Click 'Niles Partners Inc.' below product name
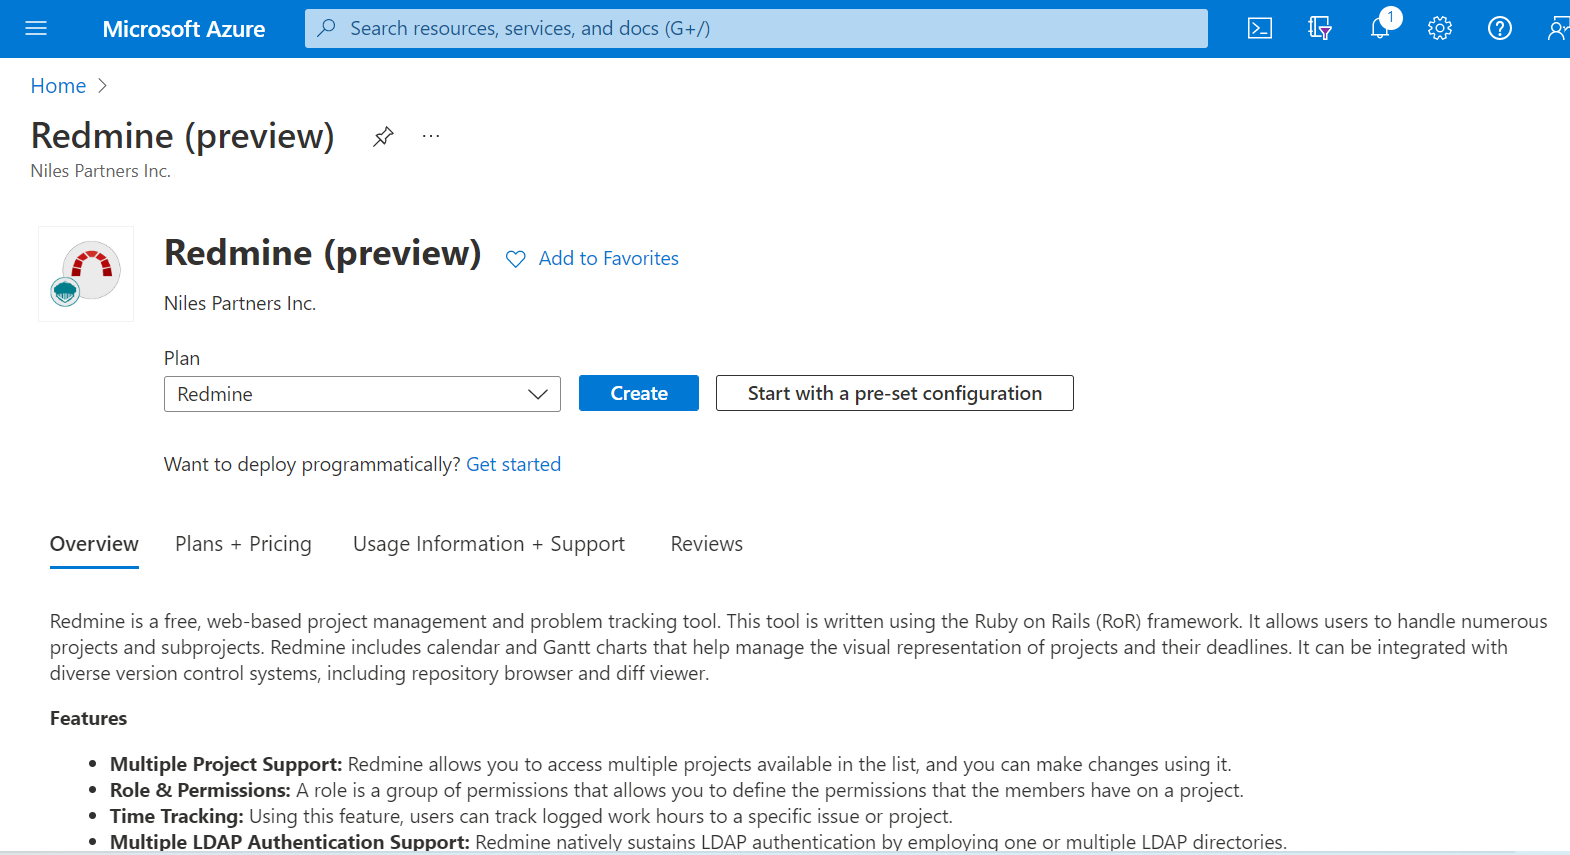1570x855 pixels. point(240,303)
